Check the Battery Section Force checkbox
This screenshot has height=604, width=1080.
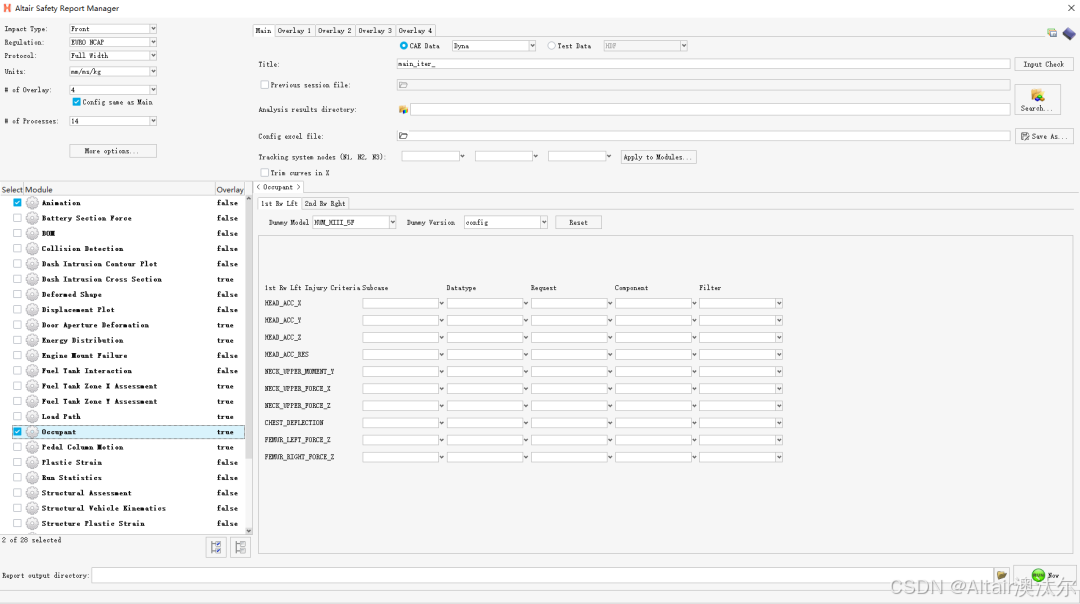(17, 218)
